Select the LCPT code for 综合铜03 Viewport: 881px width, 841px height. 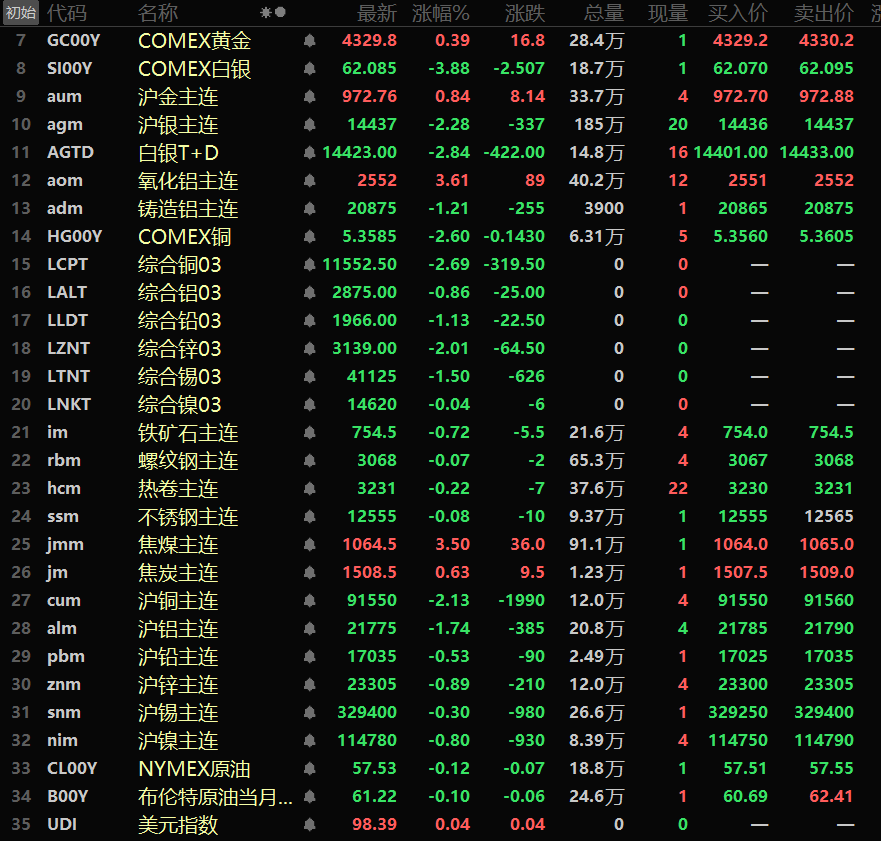point(67,265)
